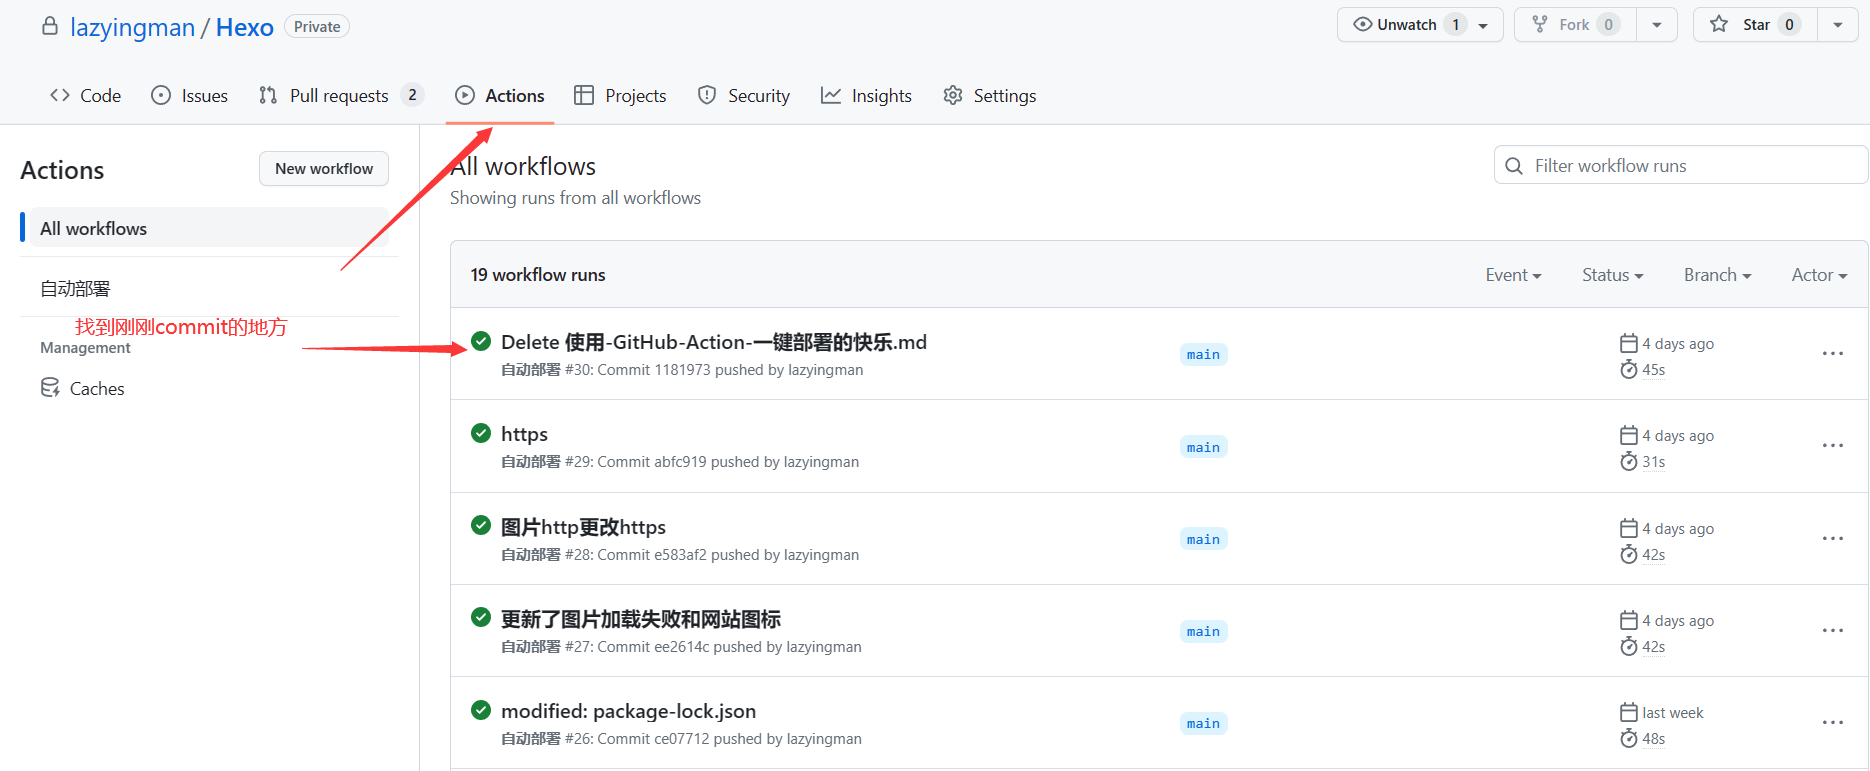1870x771 pixels.
Task: Open the modified: package-lock.json run
Action: point(628,711)
